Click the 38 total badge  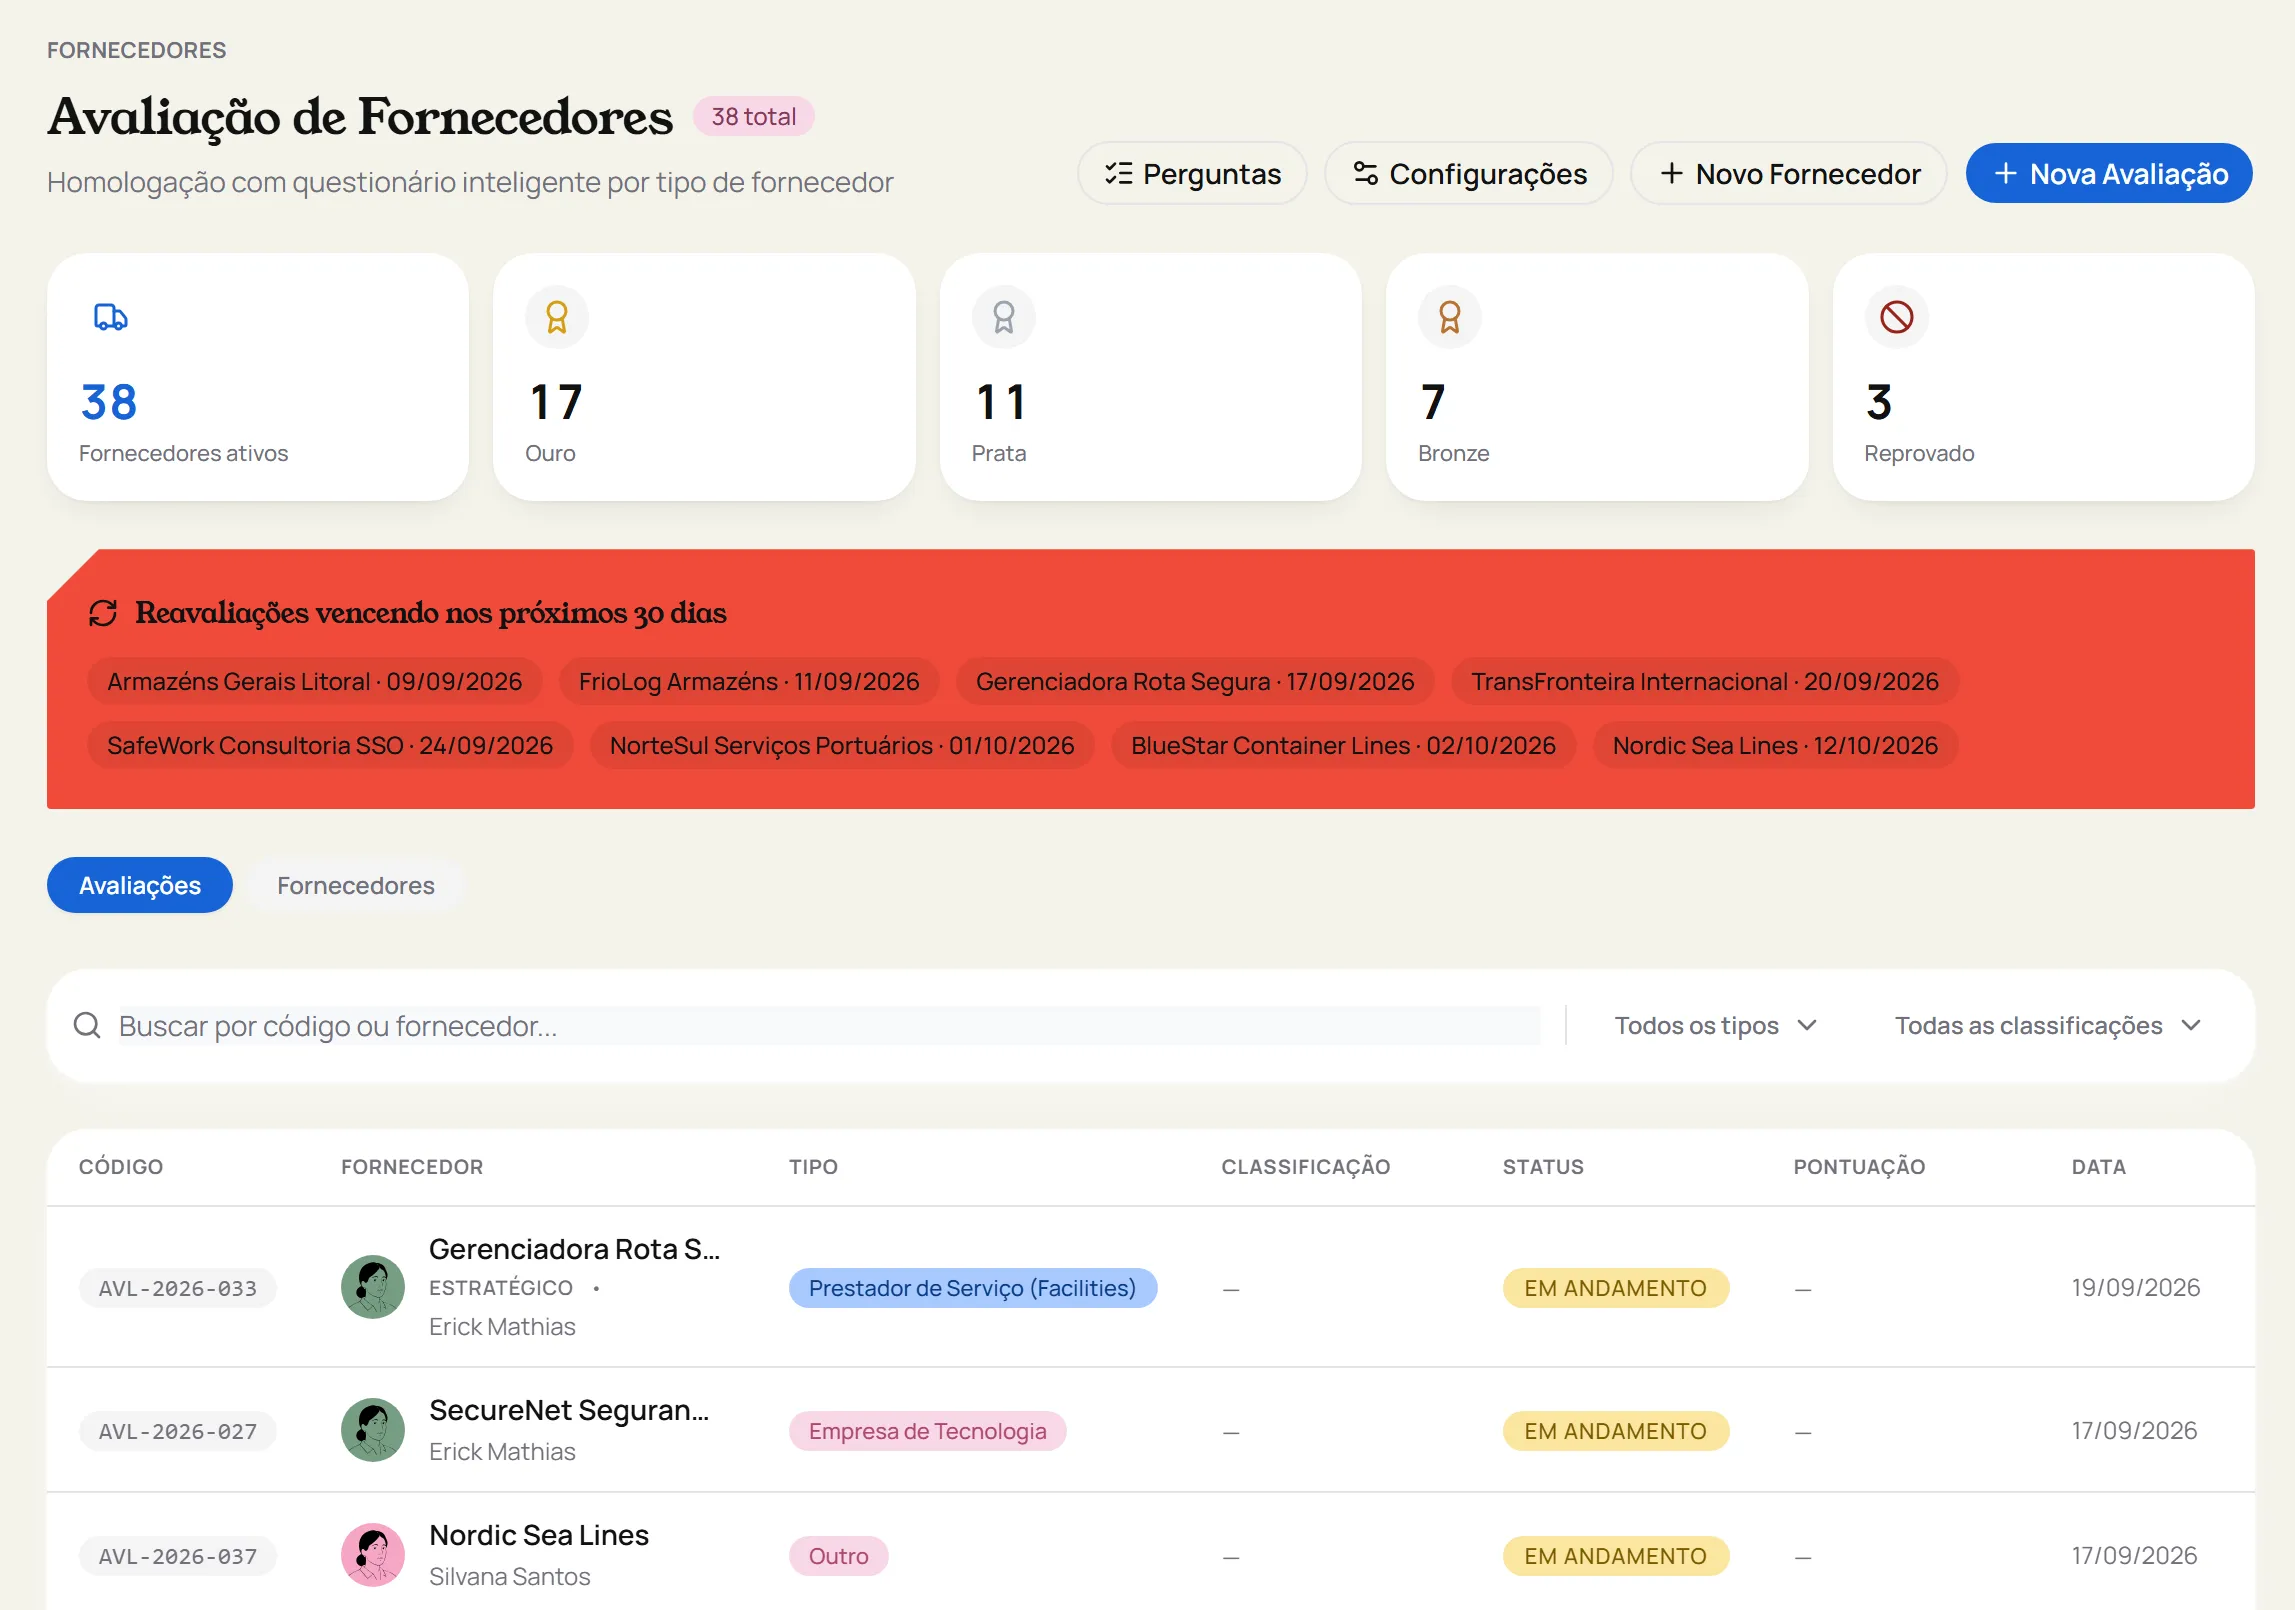tap(754, 116)
